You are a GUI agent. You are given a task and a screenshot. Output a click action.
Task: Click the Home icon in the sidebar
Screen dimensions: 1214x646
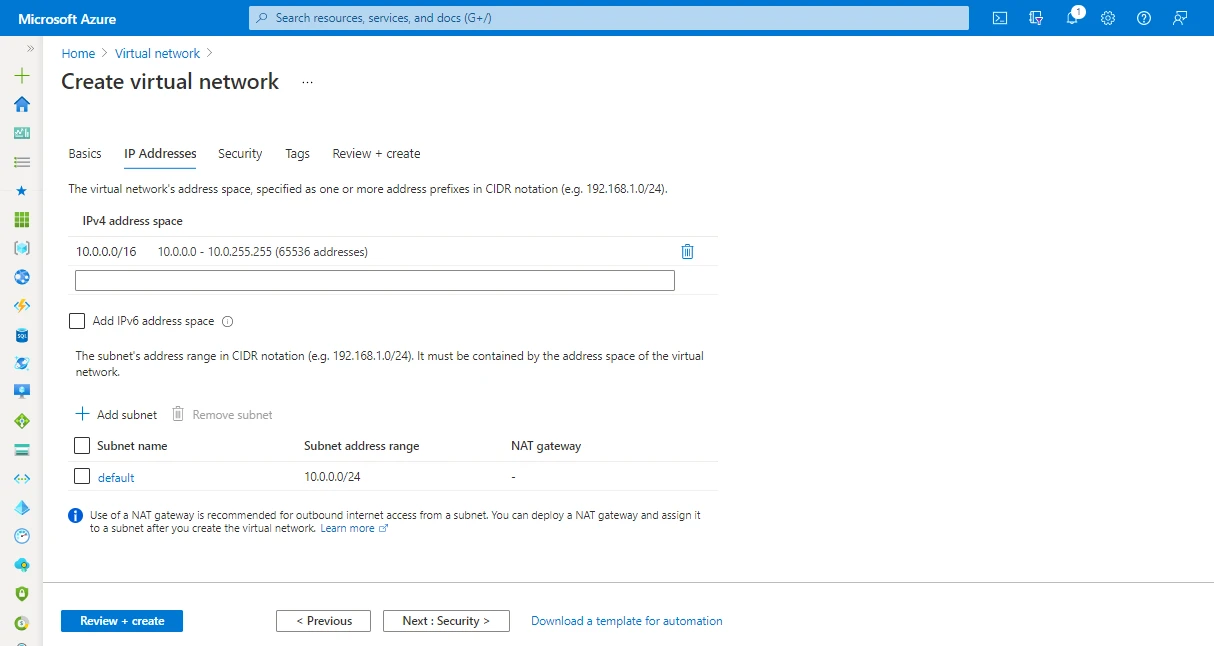(x=22, y=104)
